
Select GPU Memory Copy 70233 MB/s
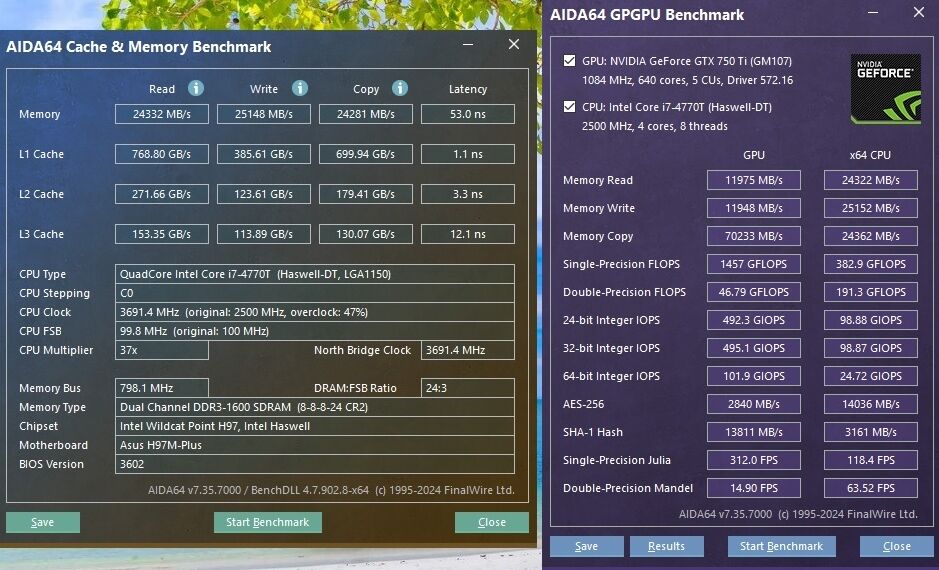753,236
